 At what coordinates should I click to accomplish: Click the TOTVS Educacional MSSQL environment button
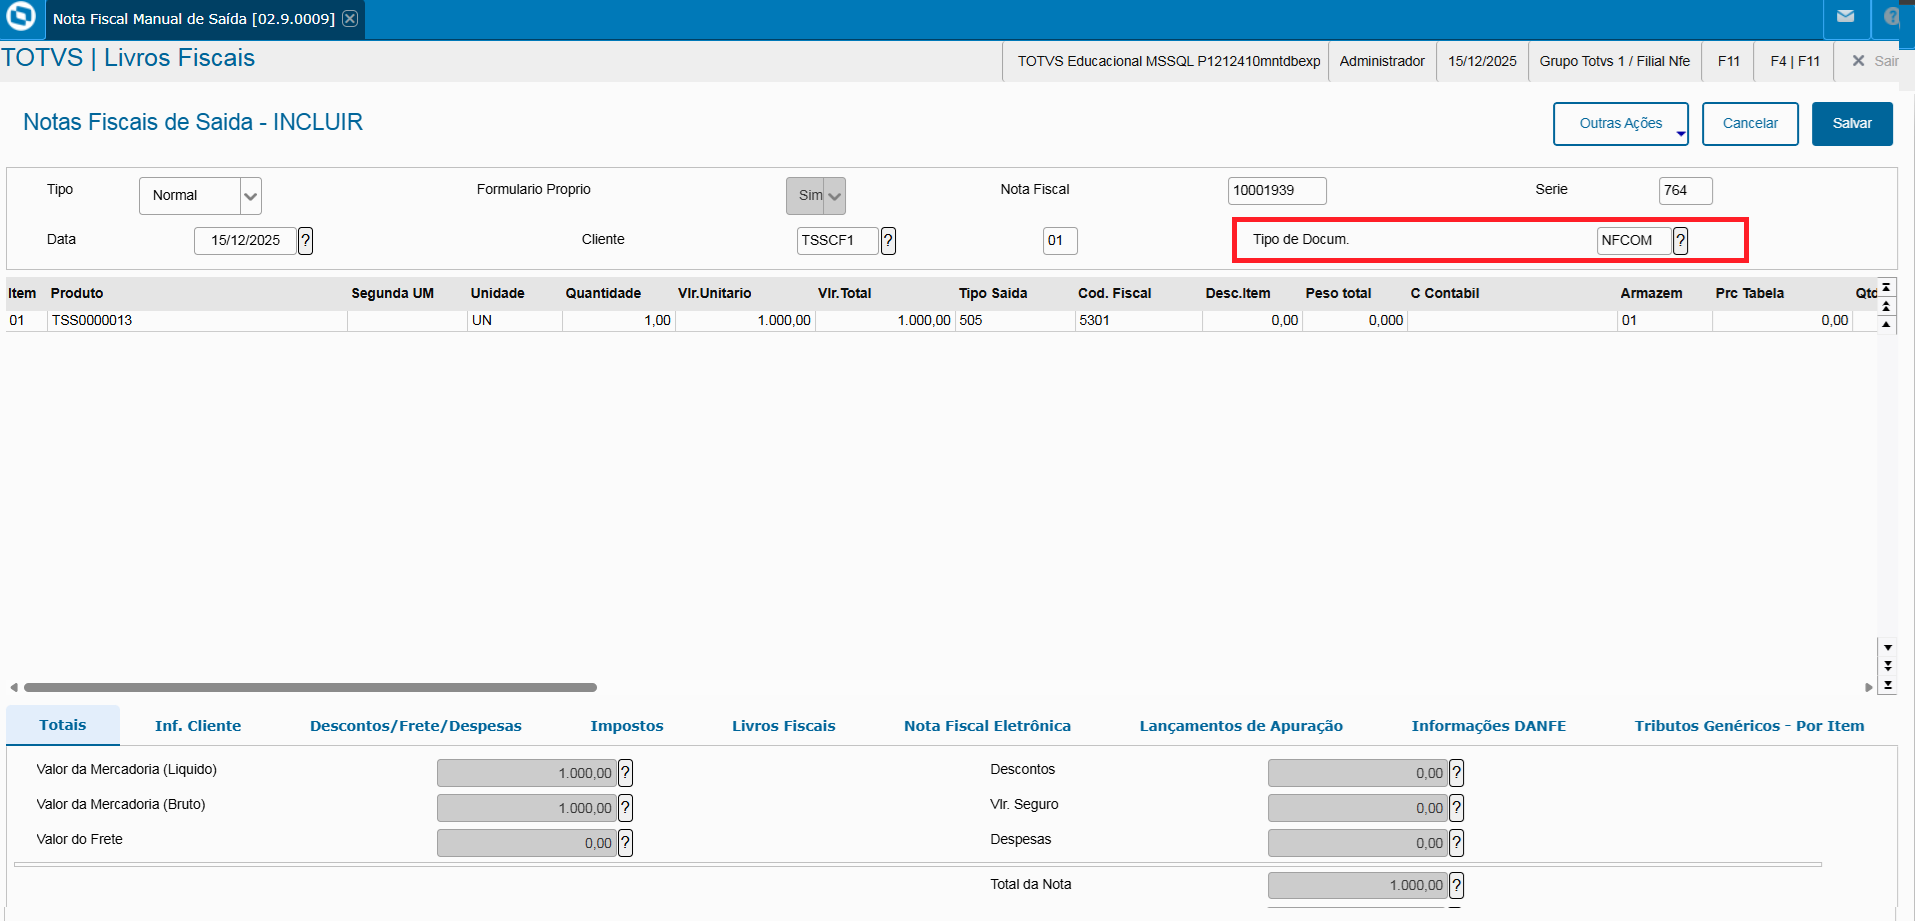tap(1168, 61)
